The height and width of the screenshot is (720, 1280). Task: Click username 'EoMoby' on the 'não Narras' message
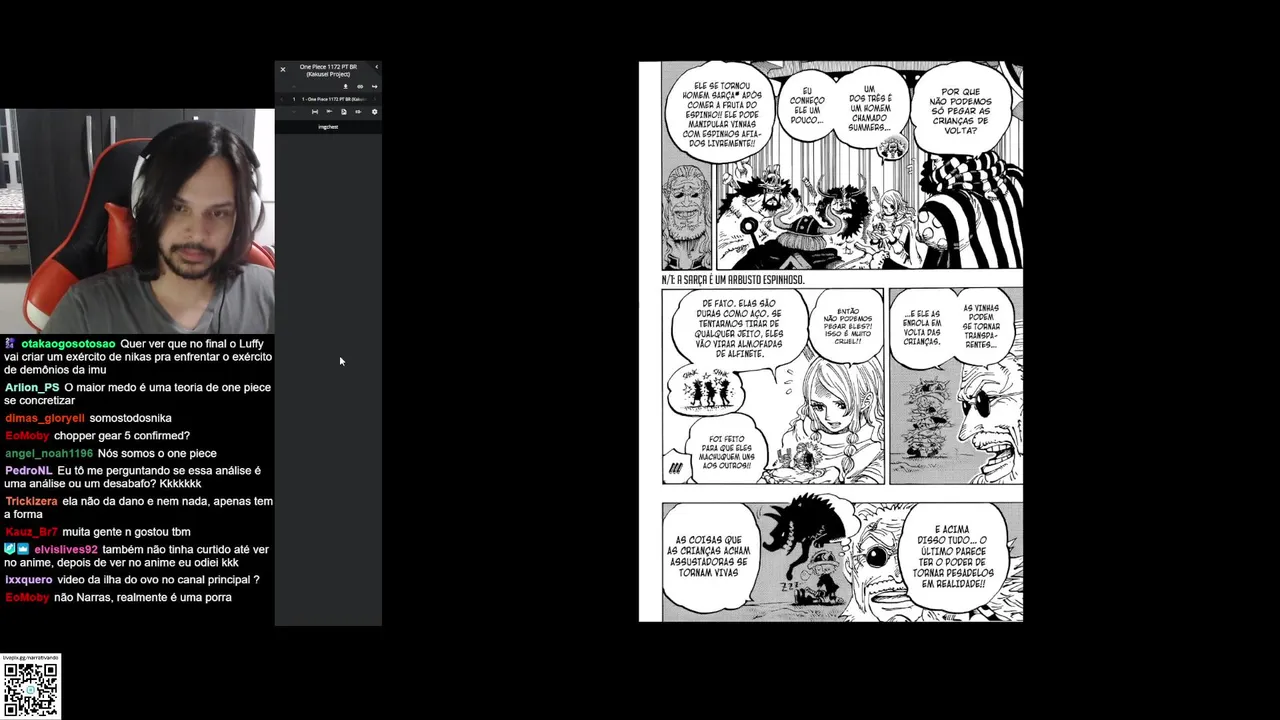(x=27, y=598)
